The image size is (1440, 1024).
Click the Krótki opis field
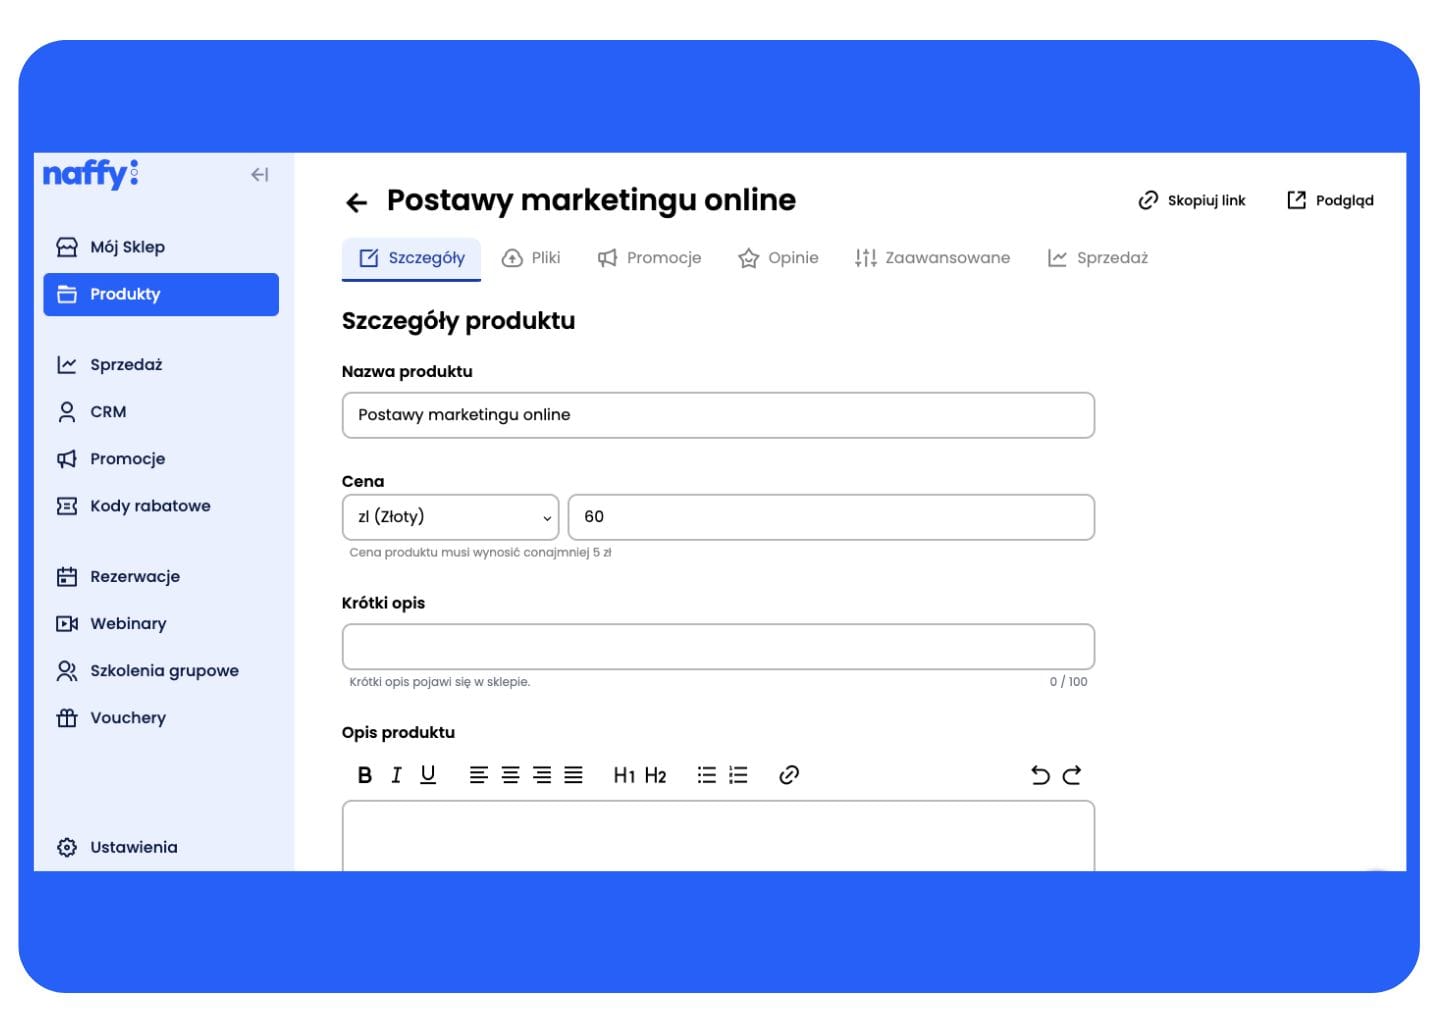click(x=718, y=647)
